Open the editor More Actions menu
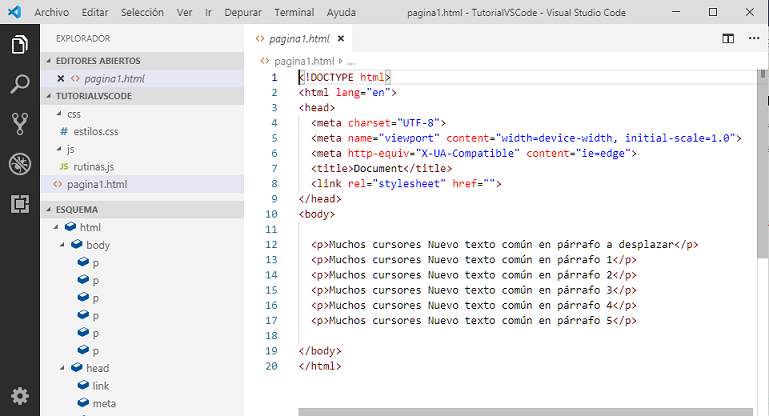Screen dimensions: 769x416 (754, 38)
